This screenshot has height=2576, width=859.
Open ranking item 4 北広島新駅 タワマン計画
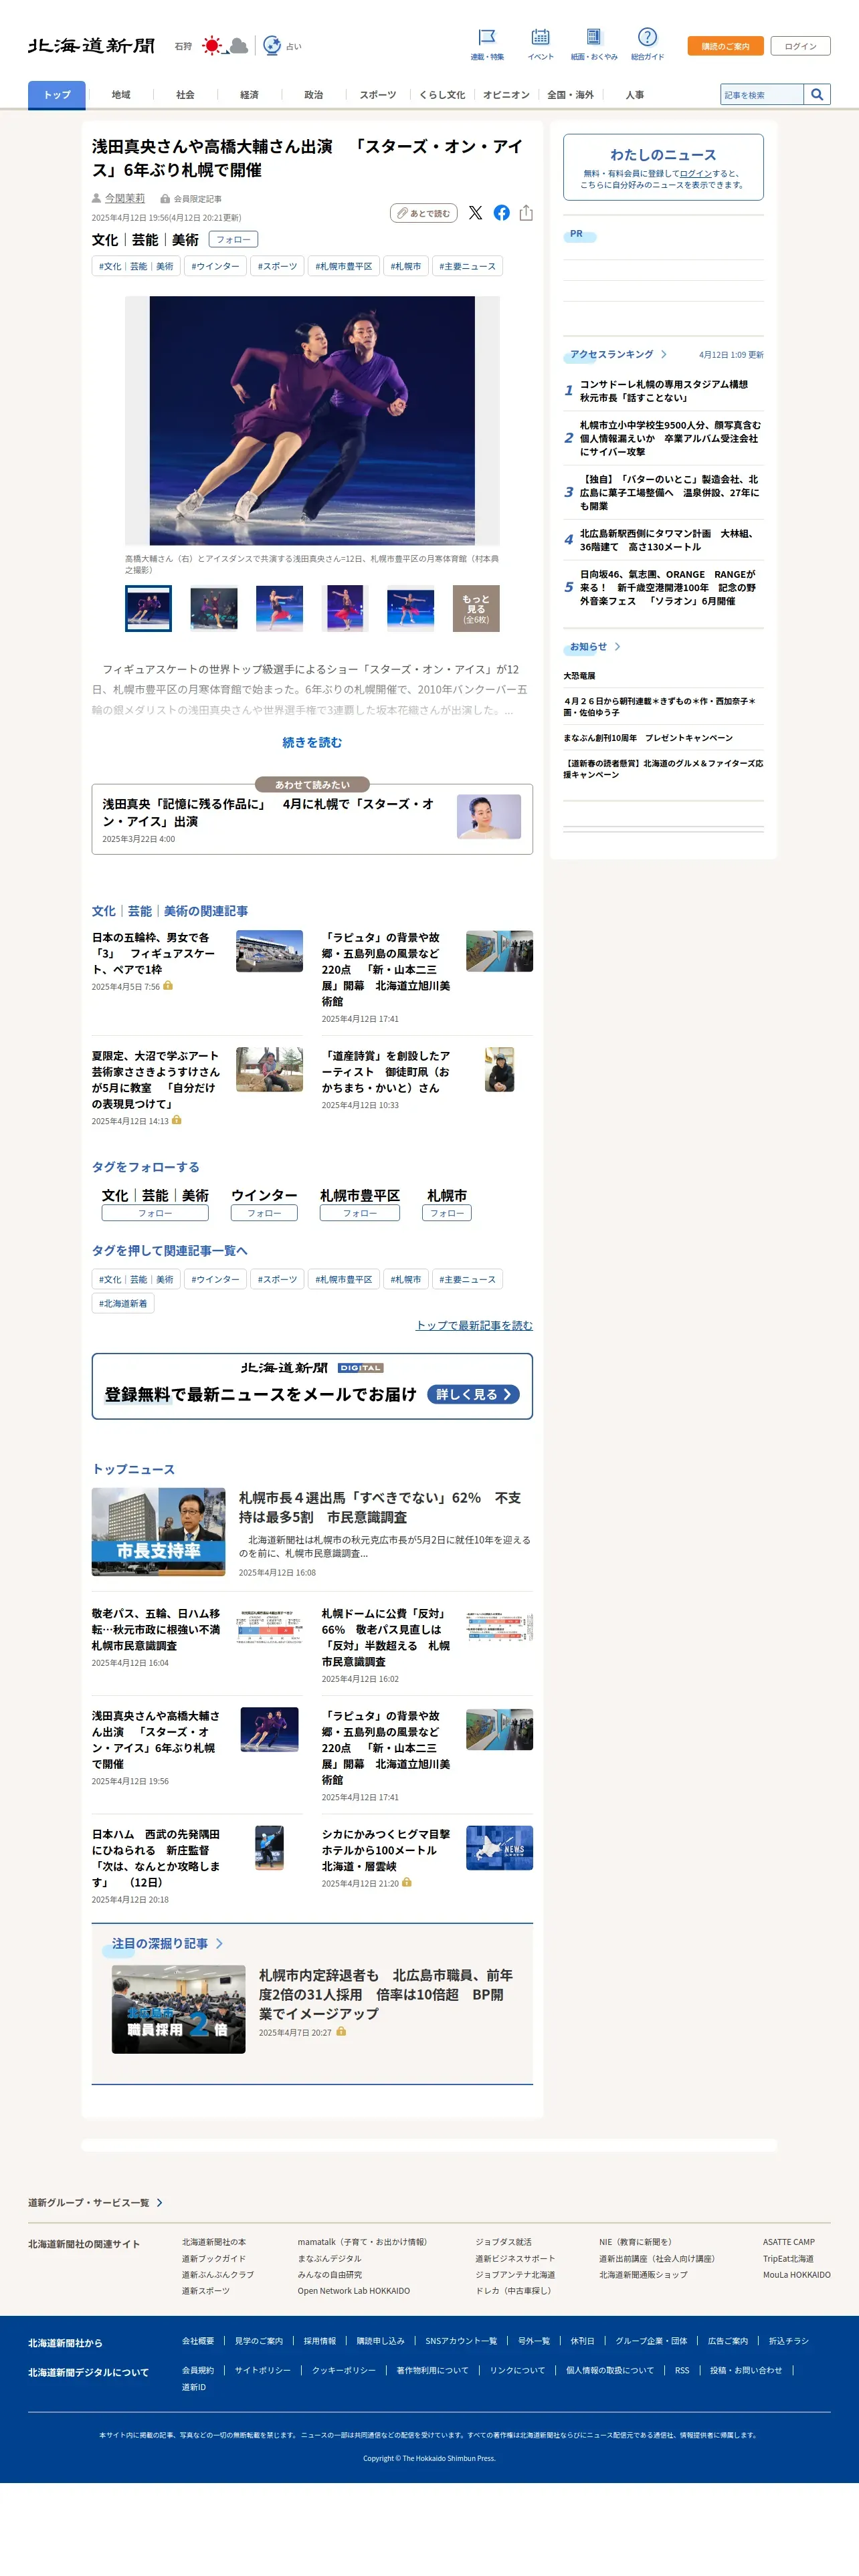pyautogui.click(x=668, y=540)
